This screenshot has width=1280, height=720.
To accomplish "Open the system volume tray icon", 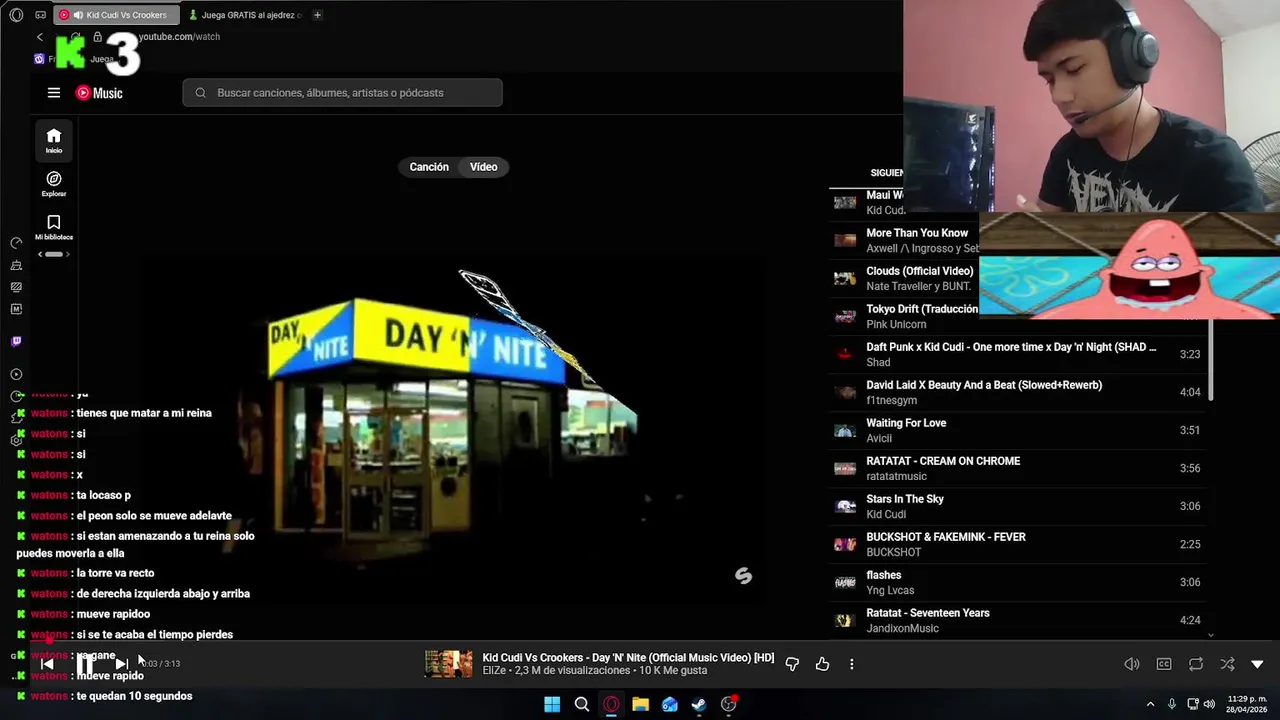I will 1209,704.
